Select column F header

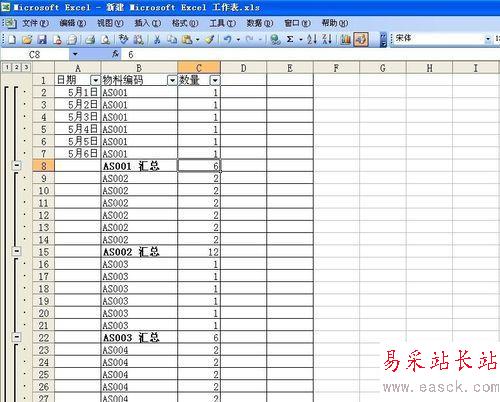(336, 68)
